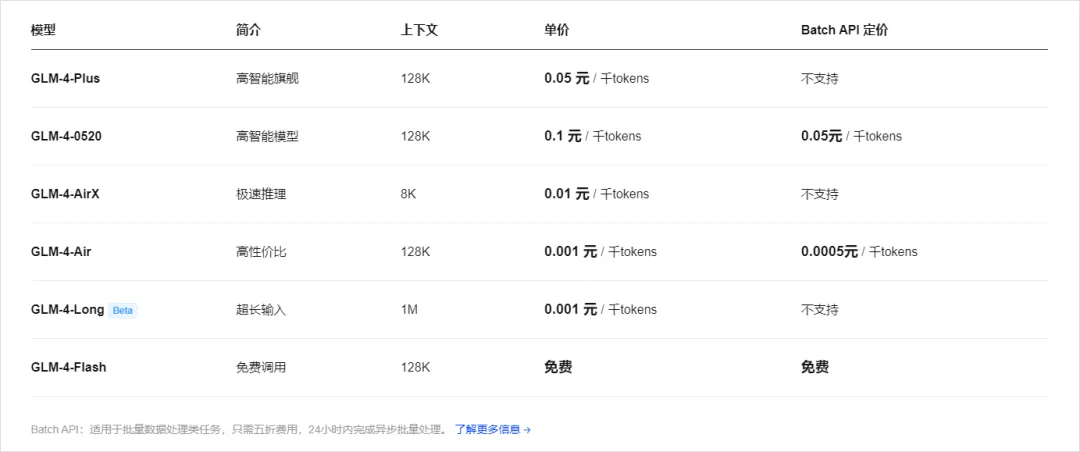Select the GLM-4-Plus model name
1080x452 pixels.
coord(65,78)
